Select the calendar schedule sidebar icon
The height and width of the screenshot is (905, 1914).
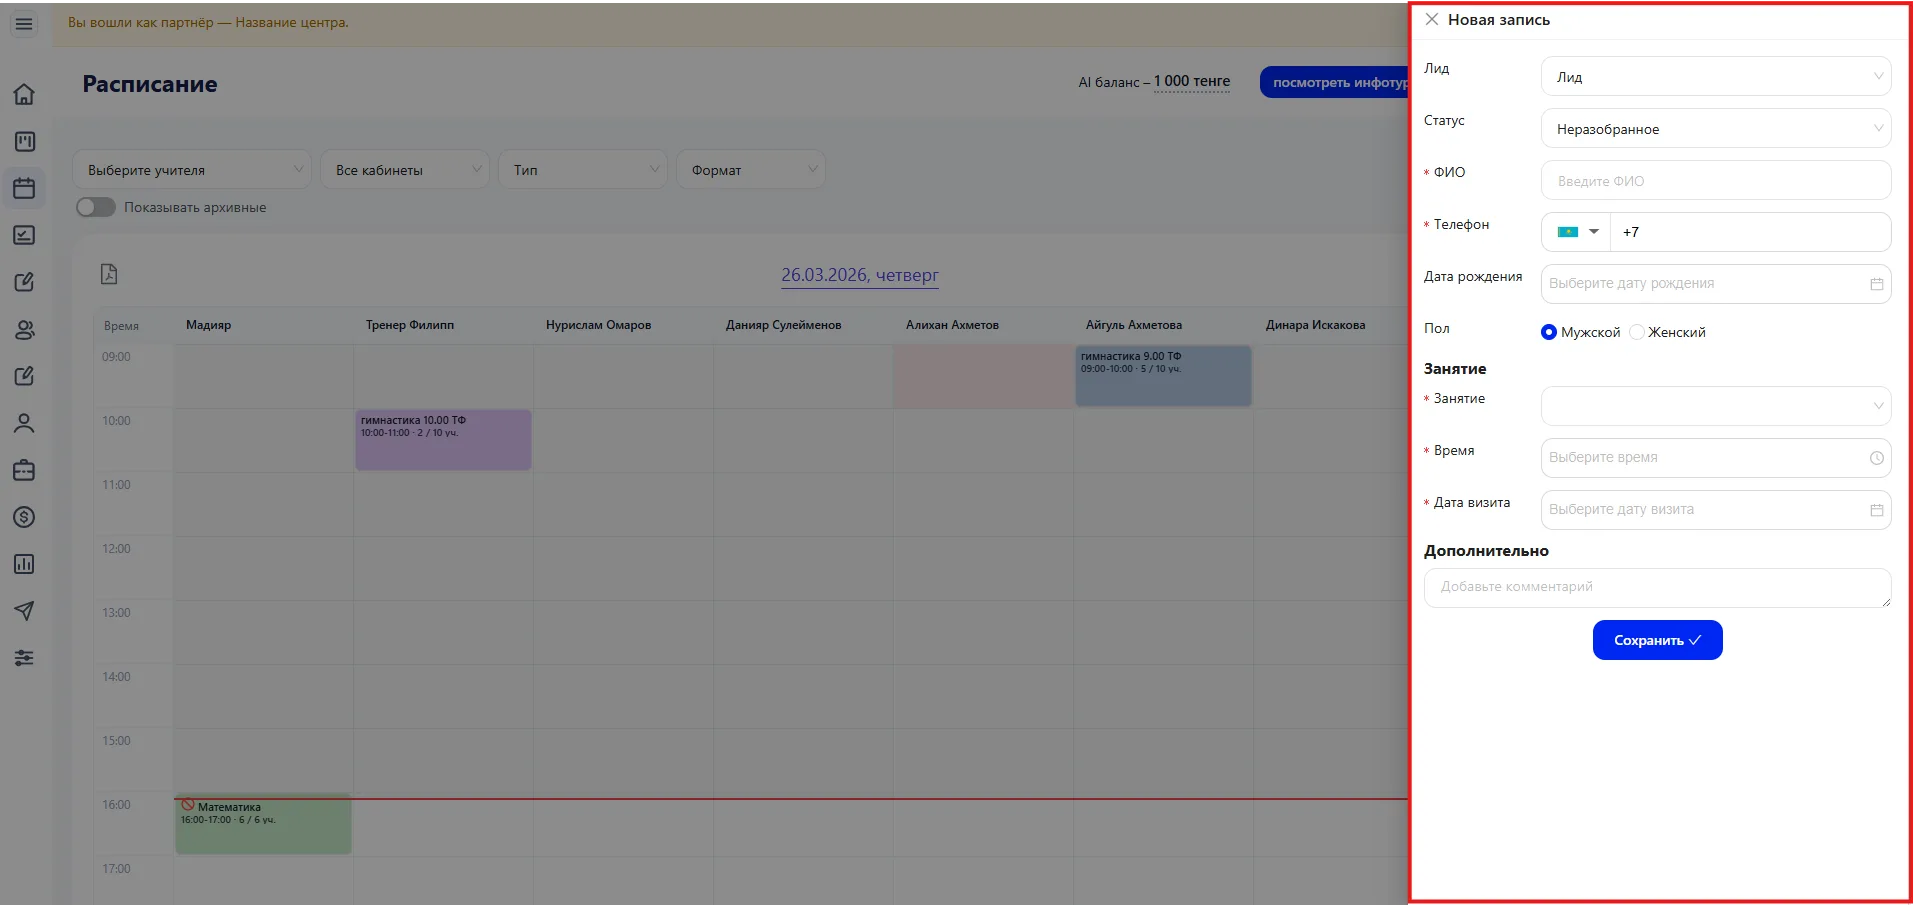click(24, 188)
